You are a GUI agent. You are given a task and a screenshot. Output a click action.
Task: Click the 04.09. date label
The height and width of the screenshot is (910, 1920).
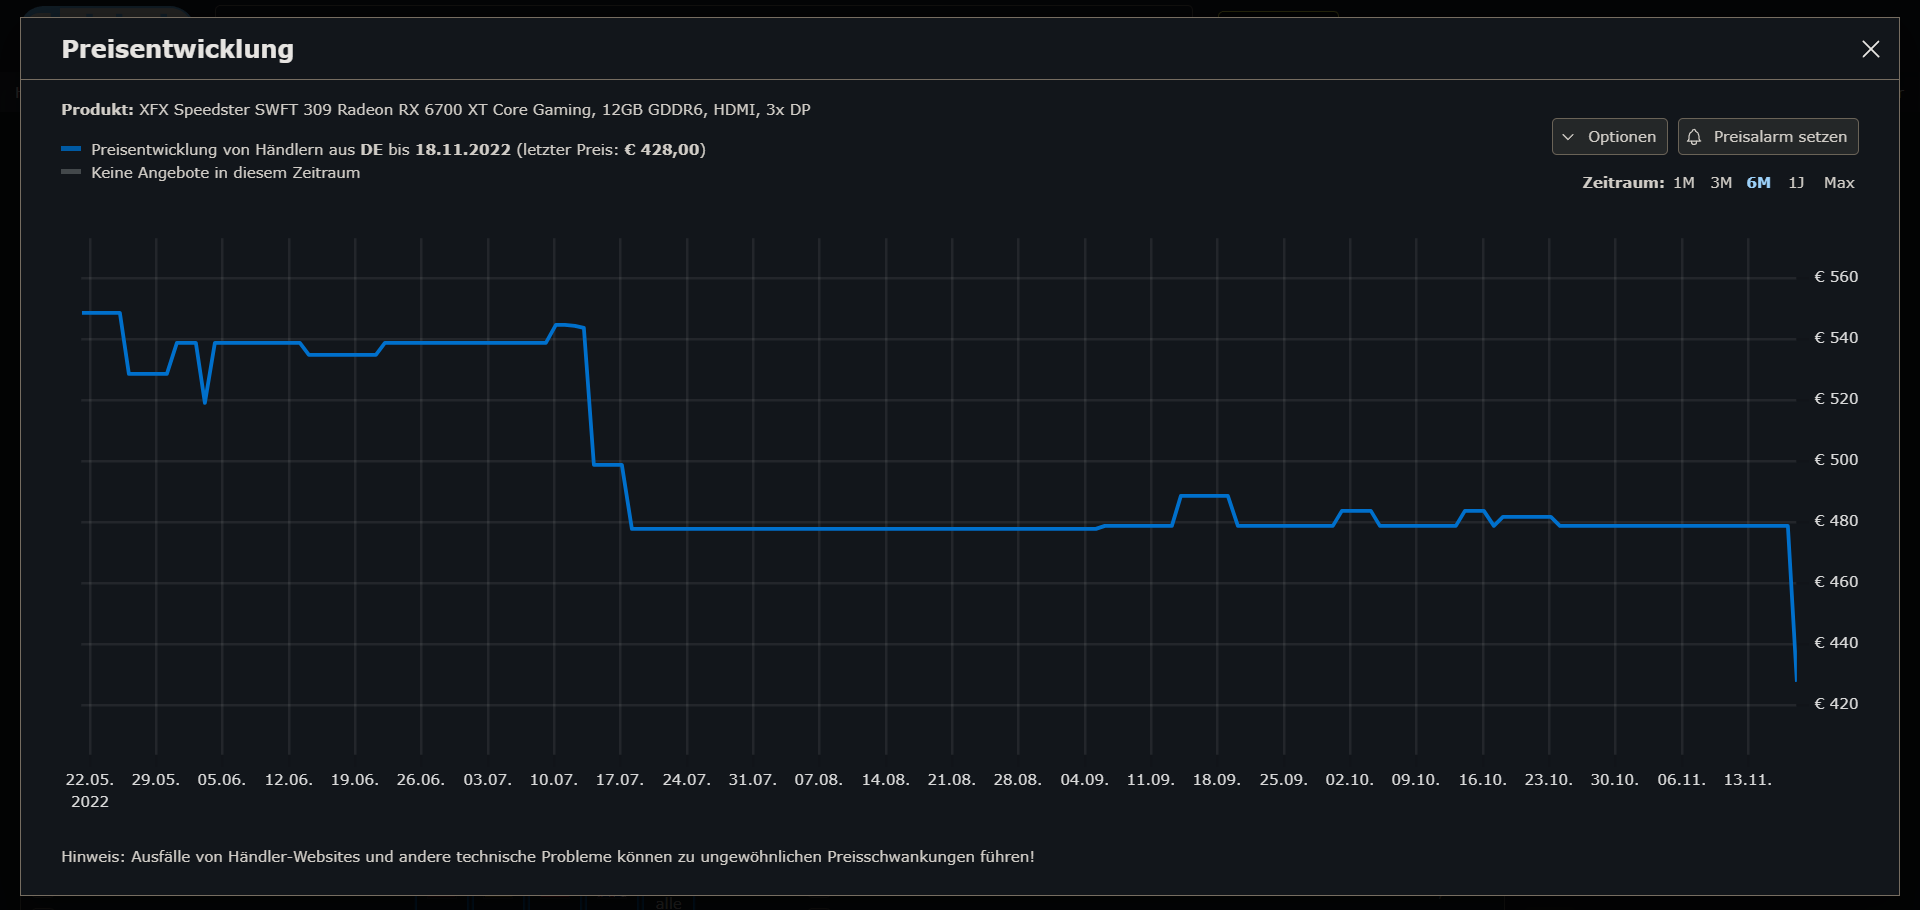click(x=1085, y=780)
